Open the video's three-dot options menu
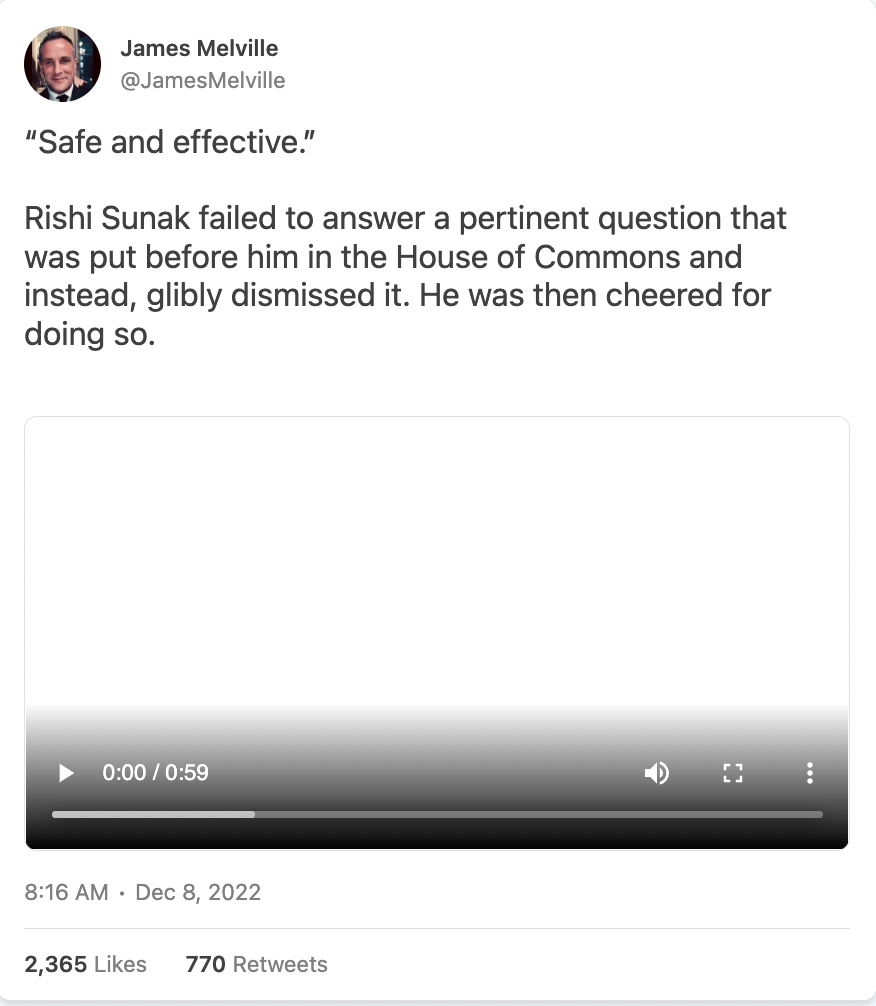Viewport: 876px width, 1006px height. [x=809, y=773]
